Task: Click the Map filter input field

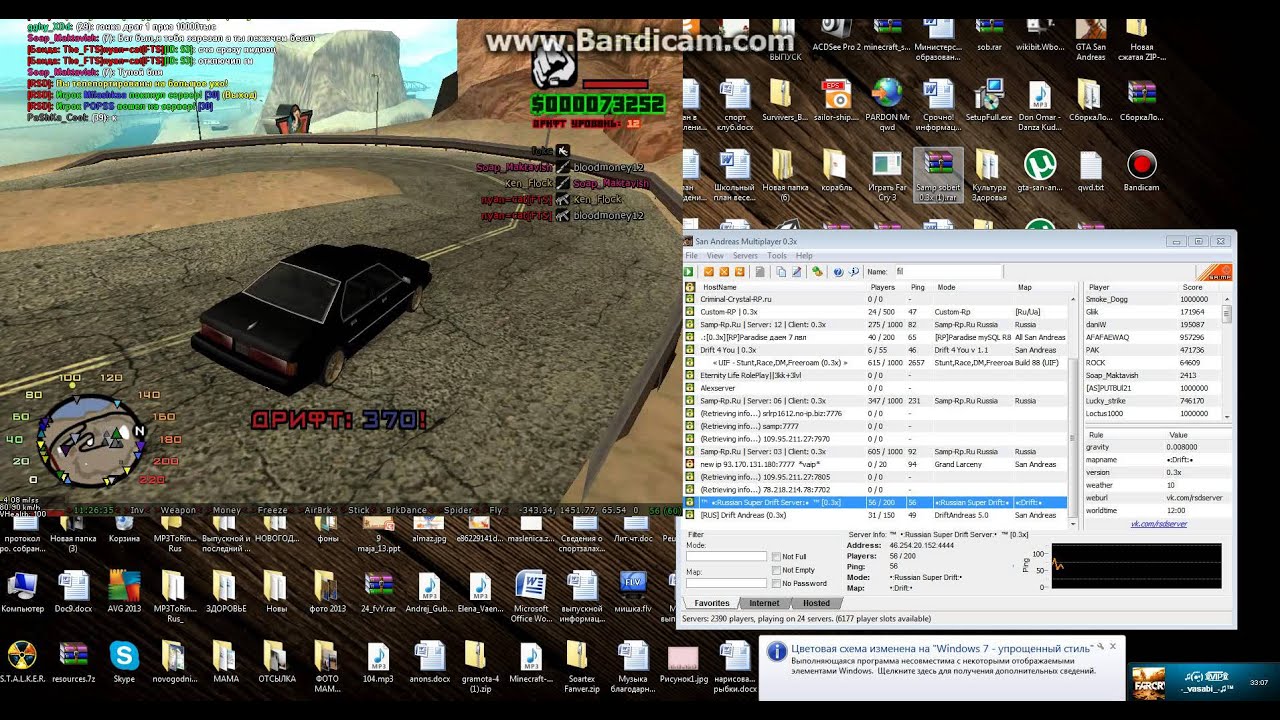Action: [x=726, y=583]
